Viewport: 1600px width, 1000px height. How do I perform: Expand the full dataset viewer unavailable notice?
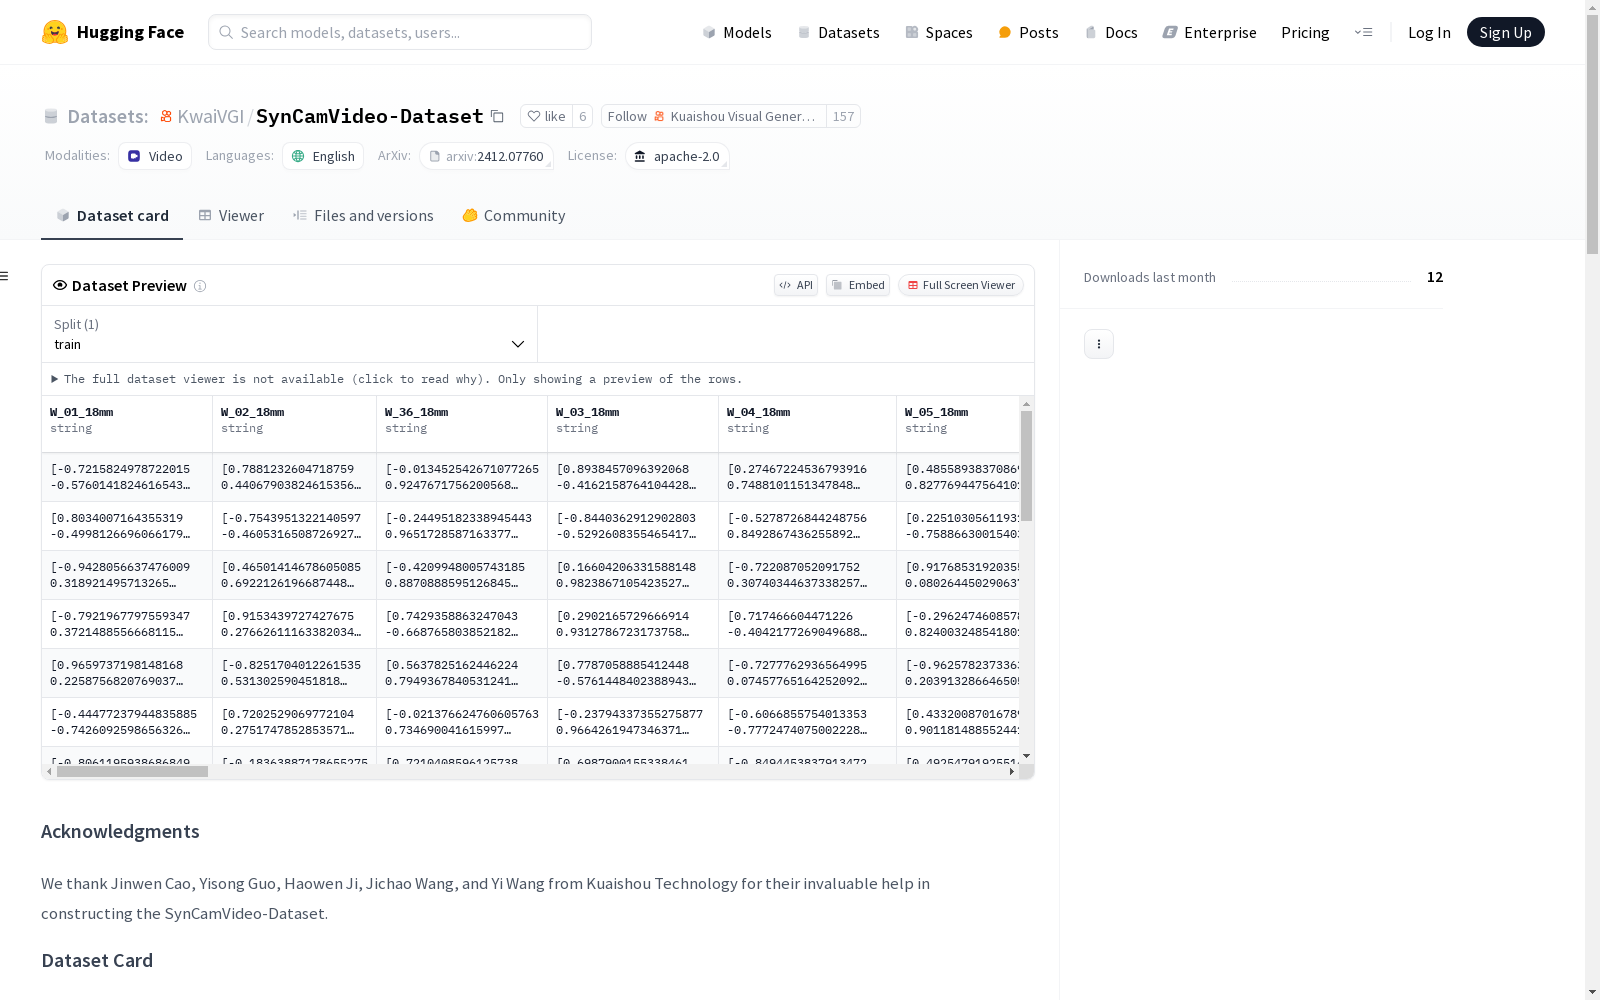pyautogui.click(x=397, y=379)
